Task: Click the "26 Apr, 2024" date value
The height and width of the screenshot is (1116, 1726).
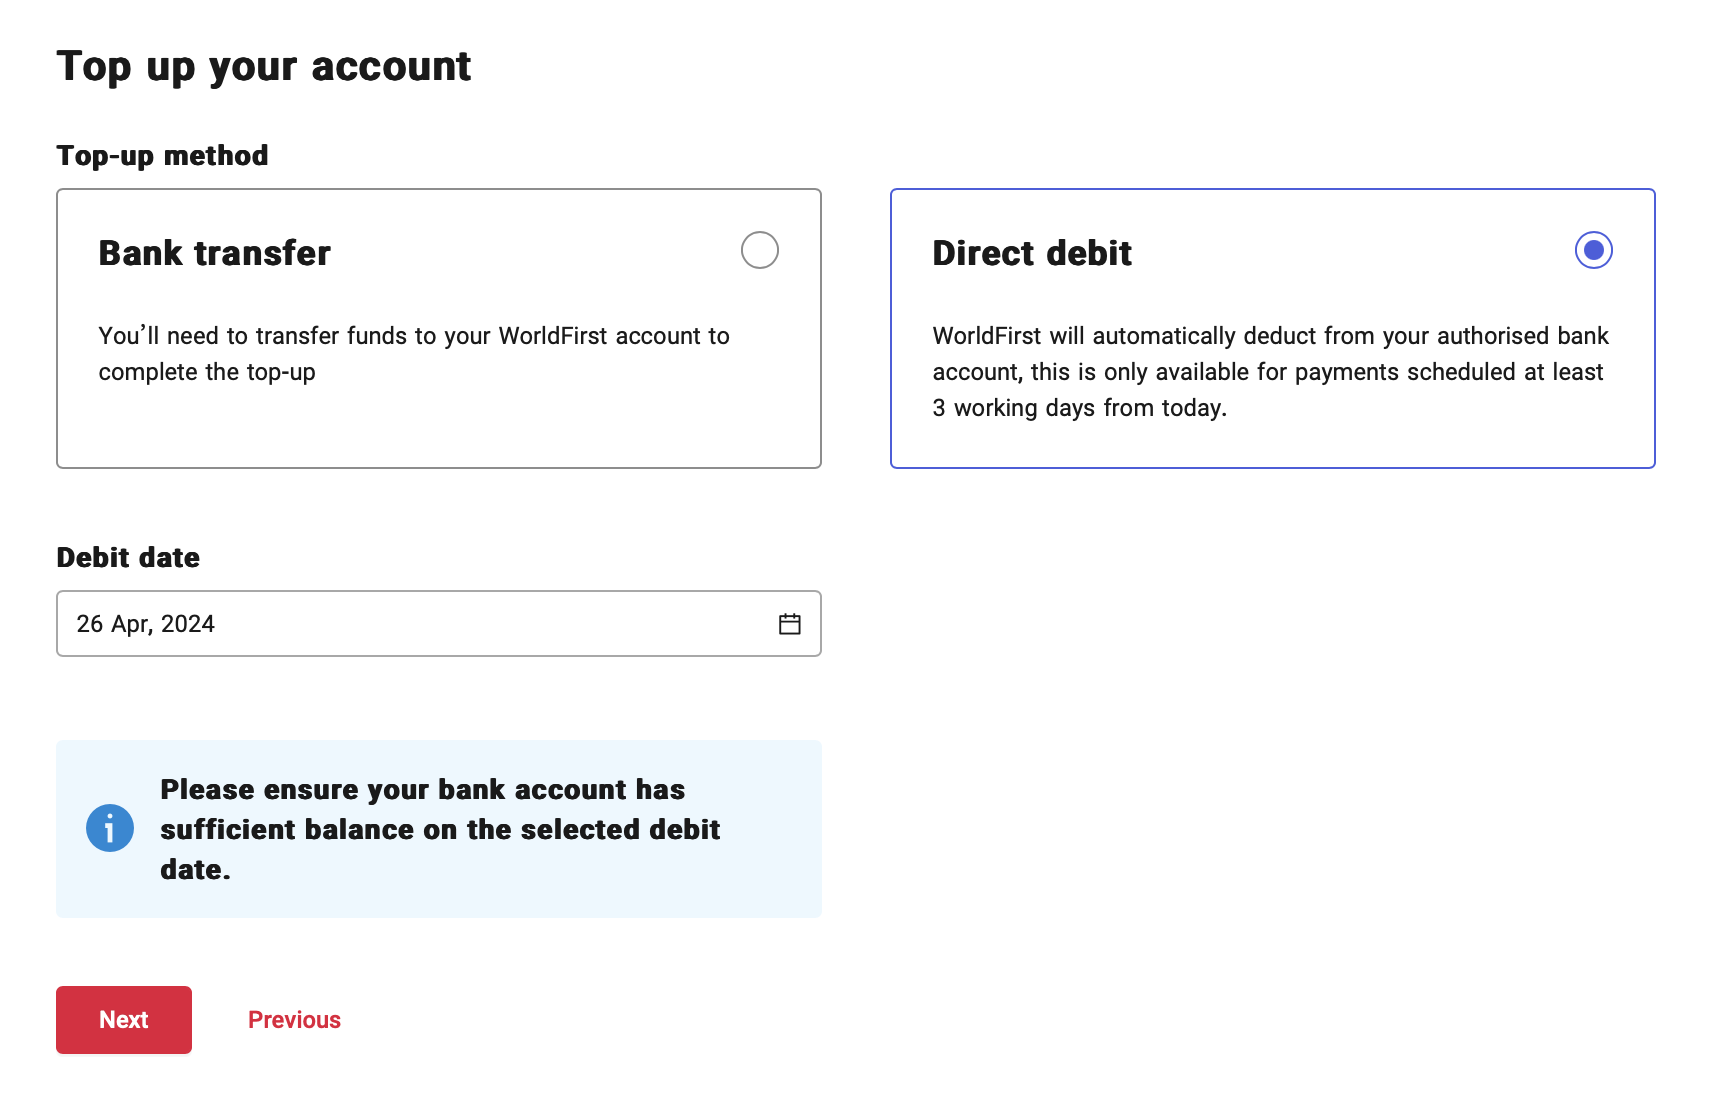Action: (146, 624)
